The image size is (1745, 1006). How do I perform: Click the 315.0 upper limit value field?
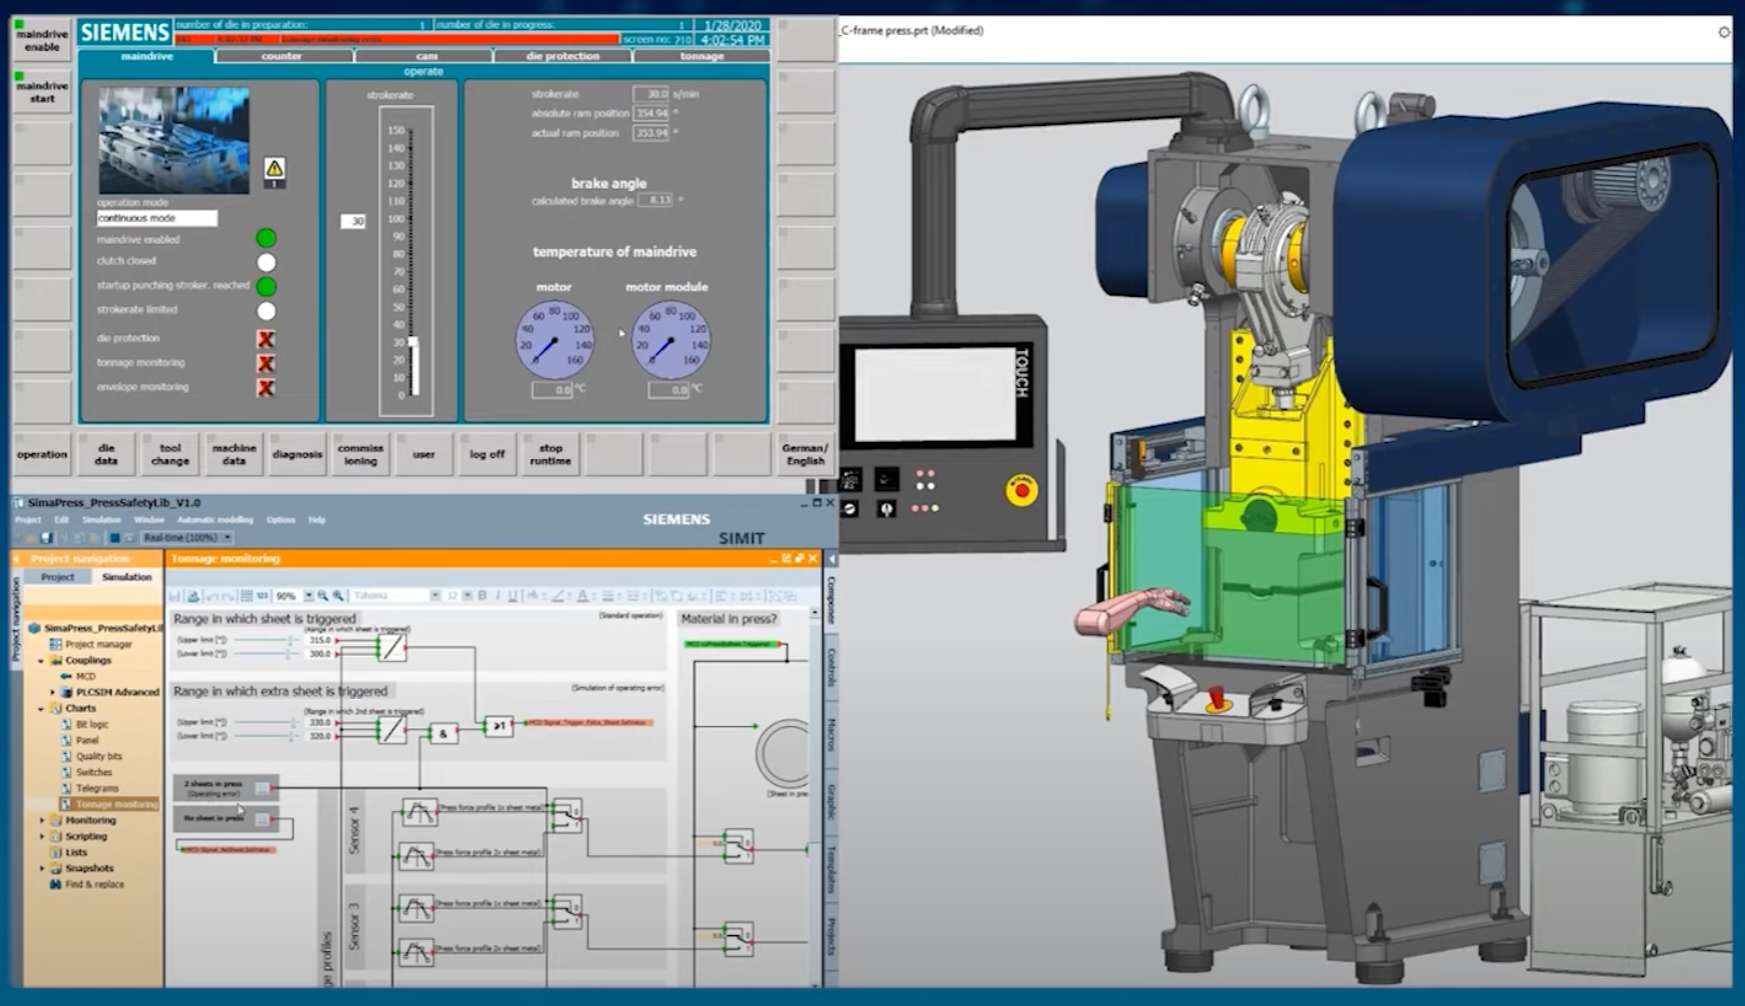pyautogui.click(x=318, y=640)
